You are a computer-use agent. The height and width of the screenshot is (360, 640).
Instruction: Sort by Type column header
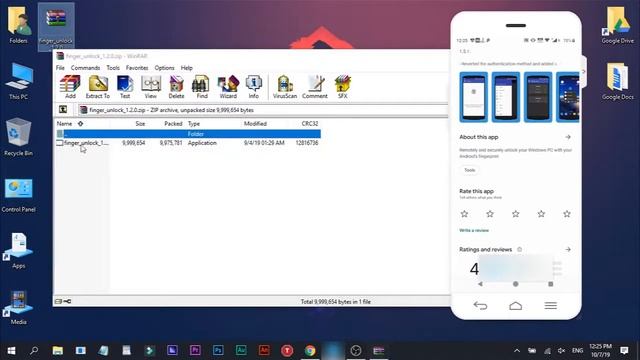[x=194, y=124]
